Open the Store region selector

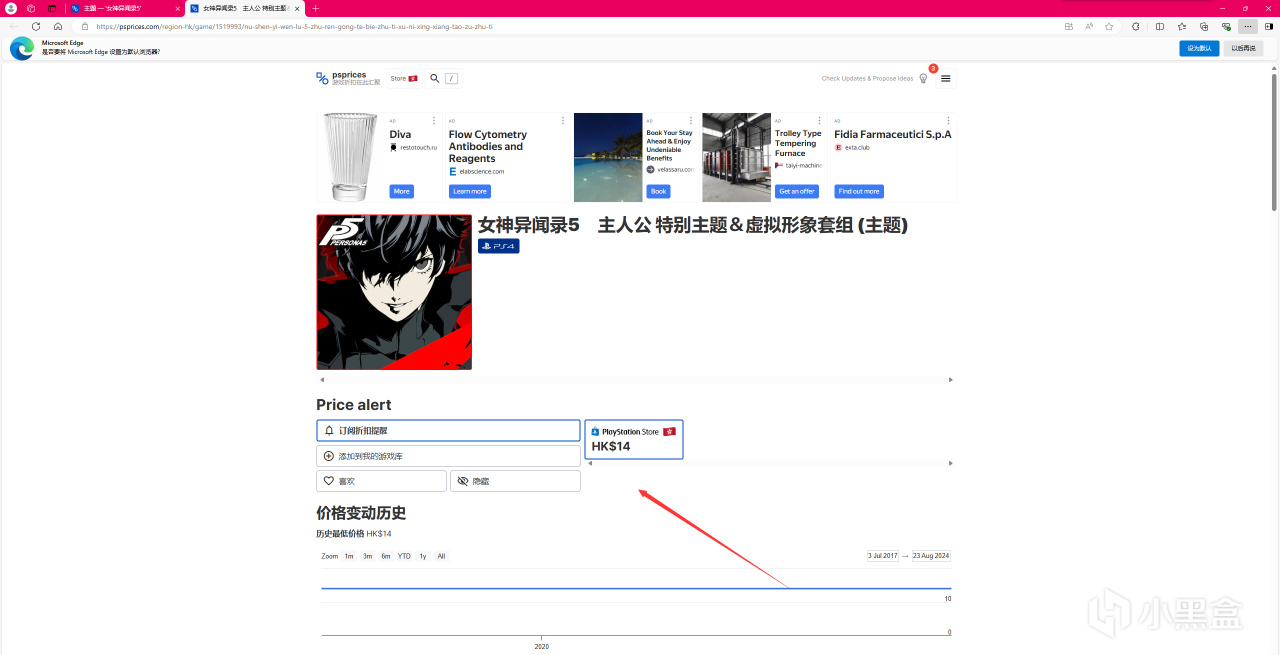tap(404, 78)
